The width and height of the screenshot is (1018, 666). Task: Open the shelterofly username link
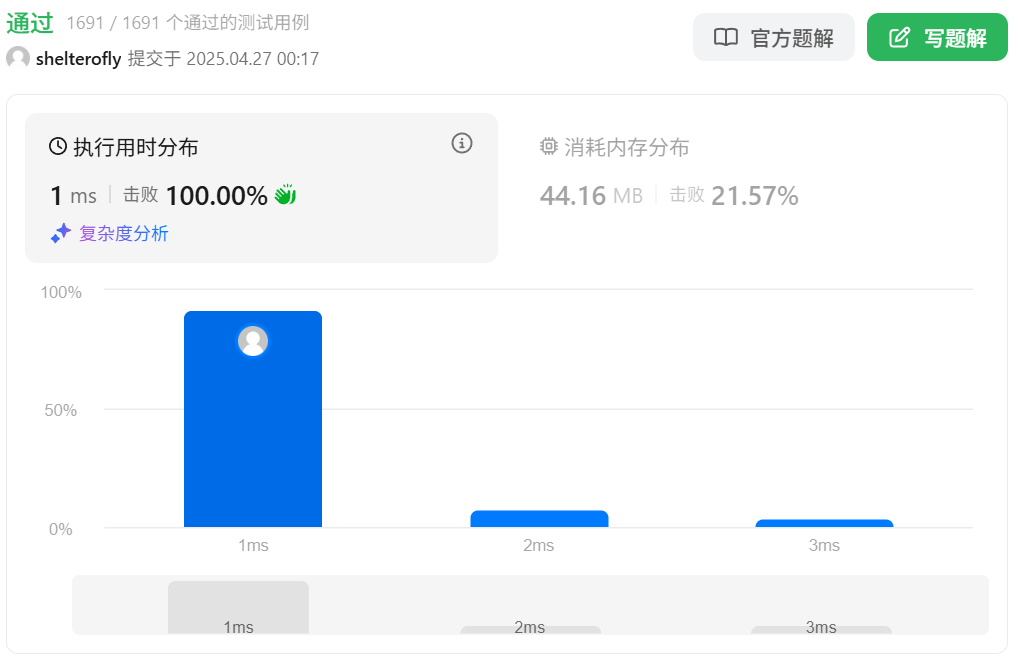79,58
